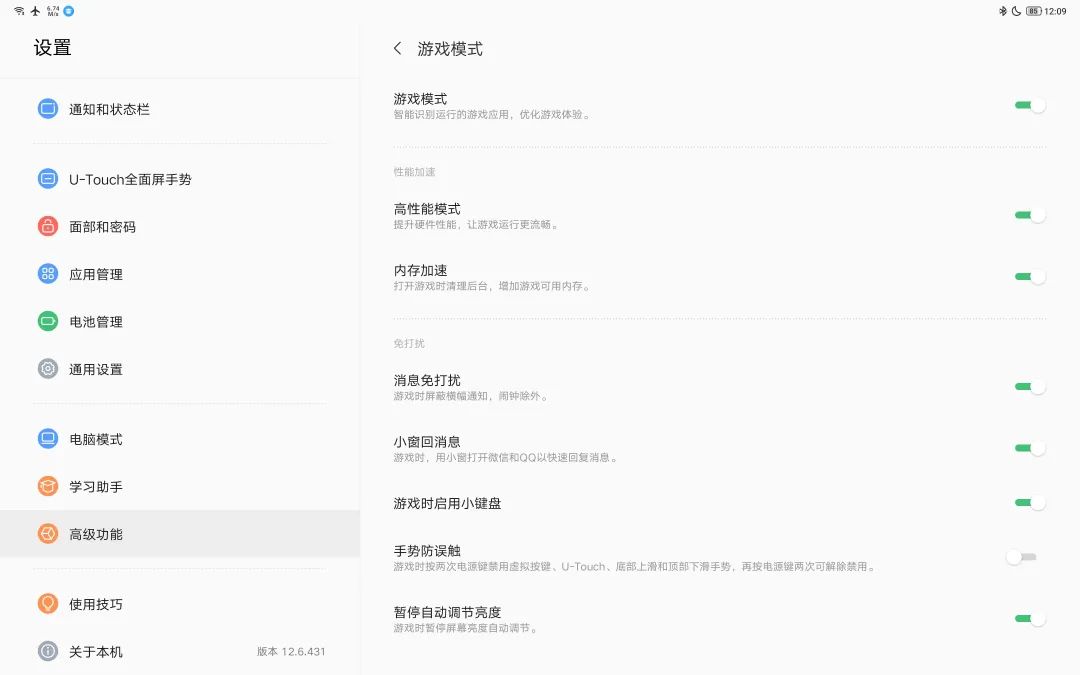This screenshot has width=1080, height=675.
Task: Click the back arrow beside 游戏模式
Action: click(x=397, y=47)
